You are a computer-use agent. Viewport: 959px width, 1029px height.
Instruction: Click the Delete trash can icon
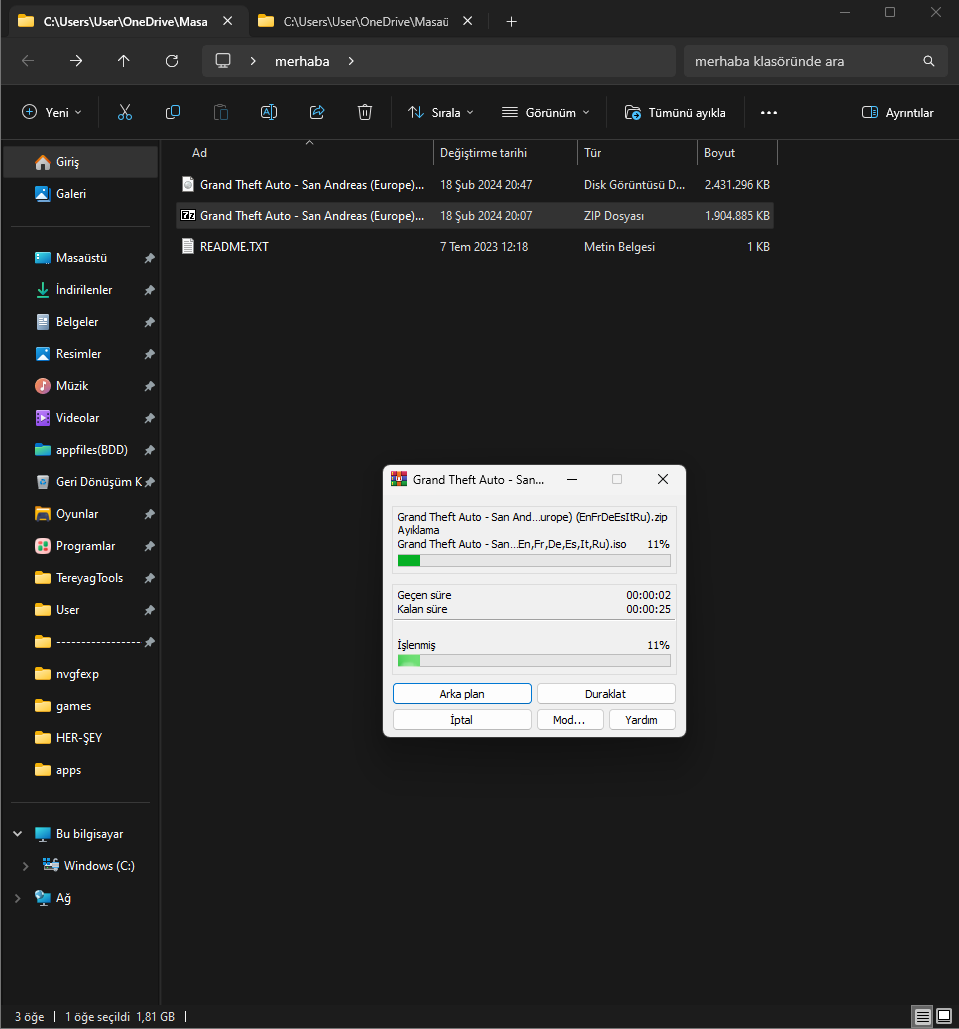tap(365, 113)
